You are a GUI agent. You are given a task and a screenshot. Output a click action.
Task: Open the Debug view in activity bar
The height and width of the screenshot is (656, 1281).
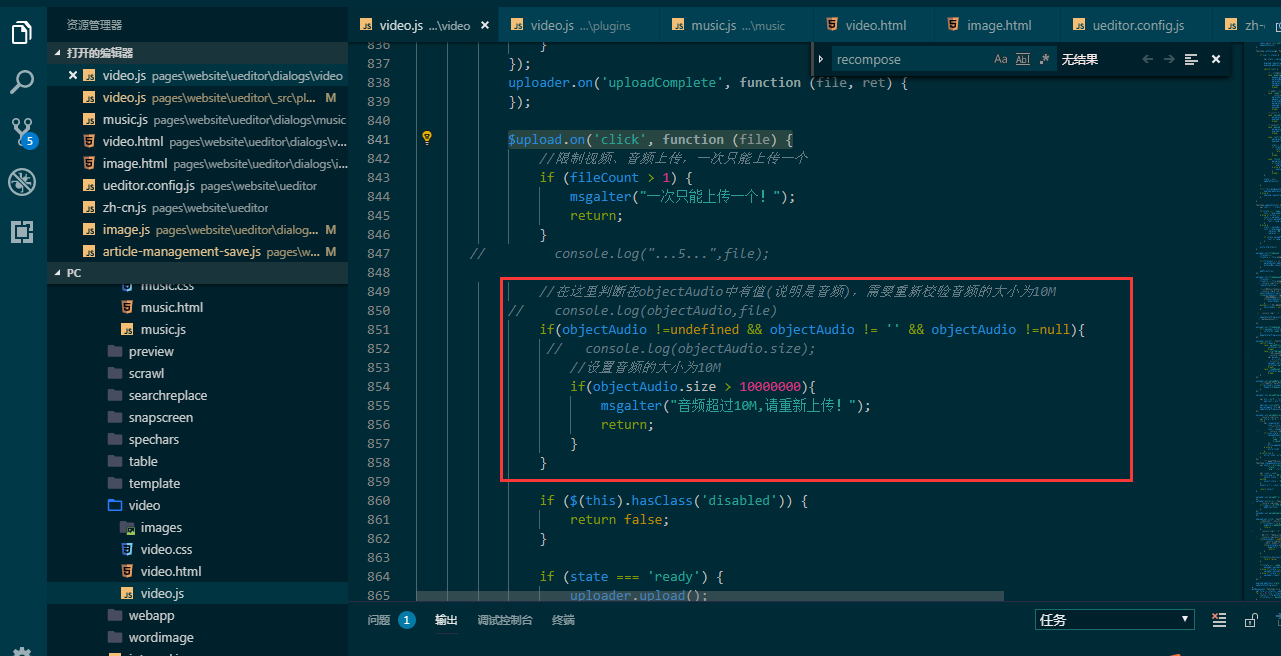tap(22, 182)
